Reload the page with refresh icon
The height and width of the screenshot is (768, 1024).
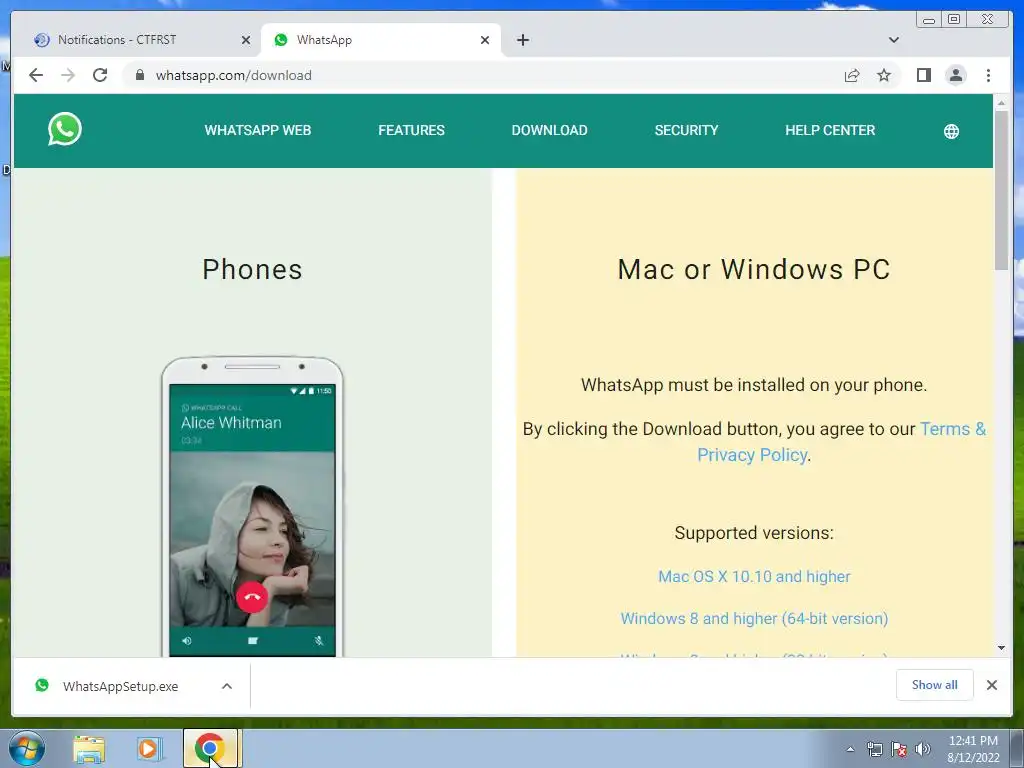click(x=100, y=75)
